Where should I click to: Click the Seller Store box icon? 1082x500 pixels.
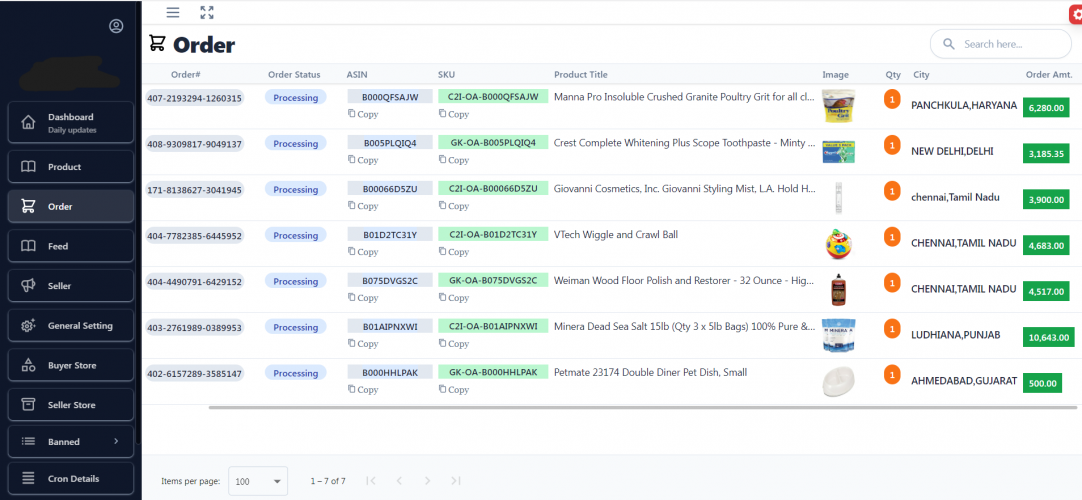pos(28,405)
